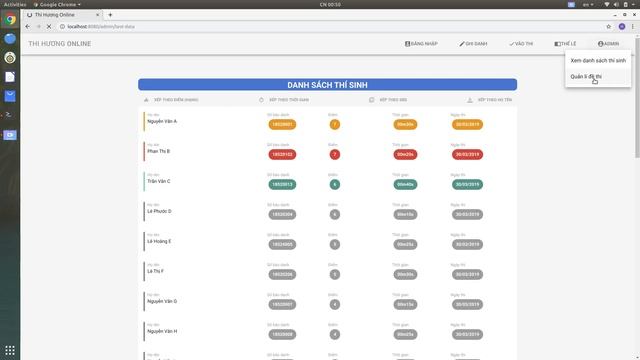Bookmark this page with the star icon
The image size is (640, 360).
click(x=609, y=27)
